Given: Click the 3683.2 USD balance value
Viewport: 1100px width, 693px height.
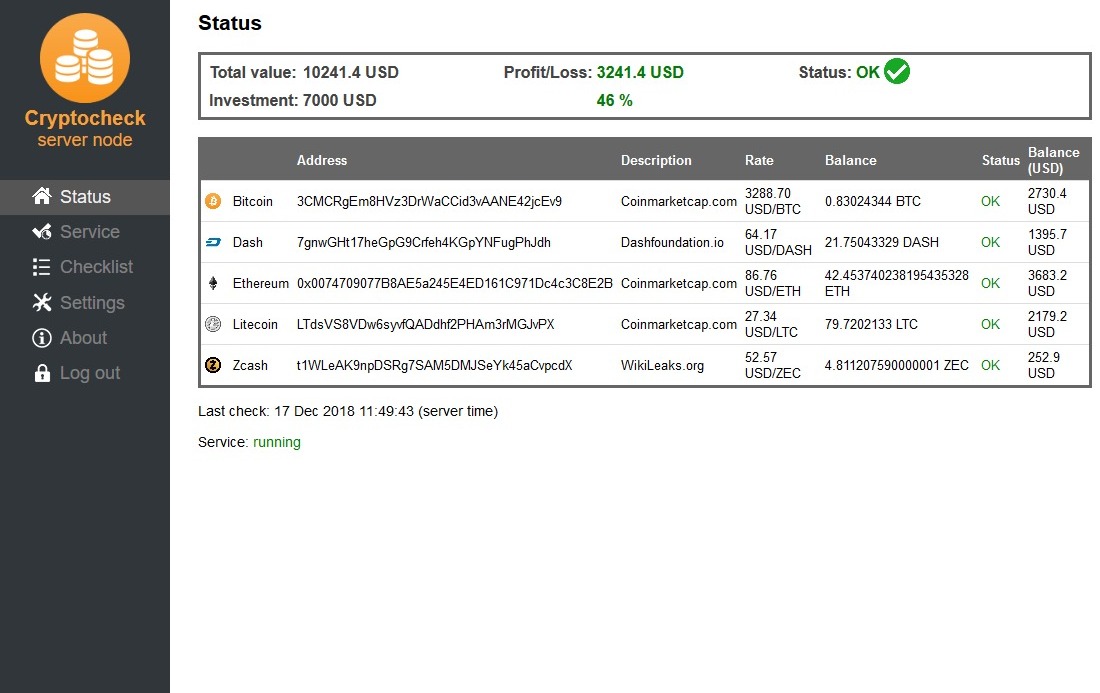Looking at the screenshot, I should (1047, 283).
